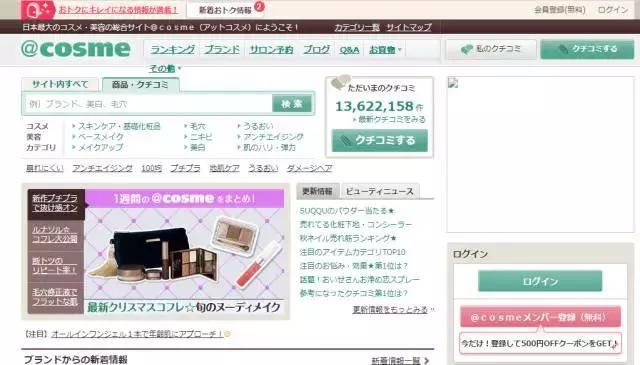Click the top-right ログイン link
Image resolution: width=640 pixels, height=365 pixels.
613,10
